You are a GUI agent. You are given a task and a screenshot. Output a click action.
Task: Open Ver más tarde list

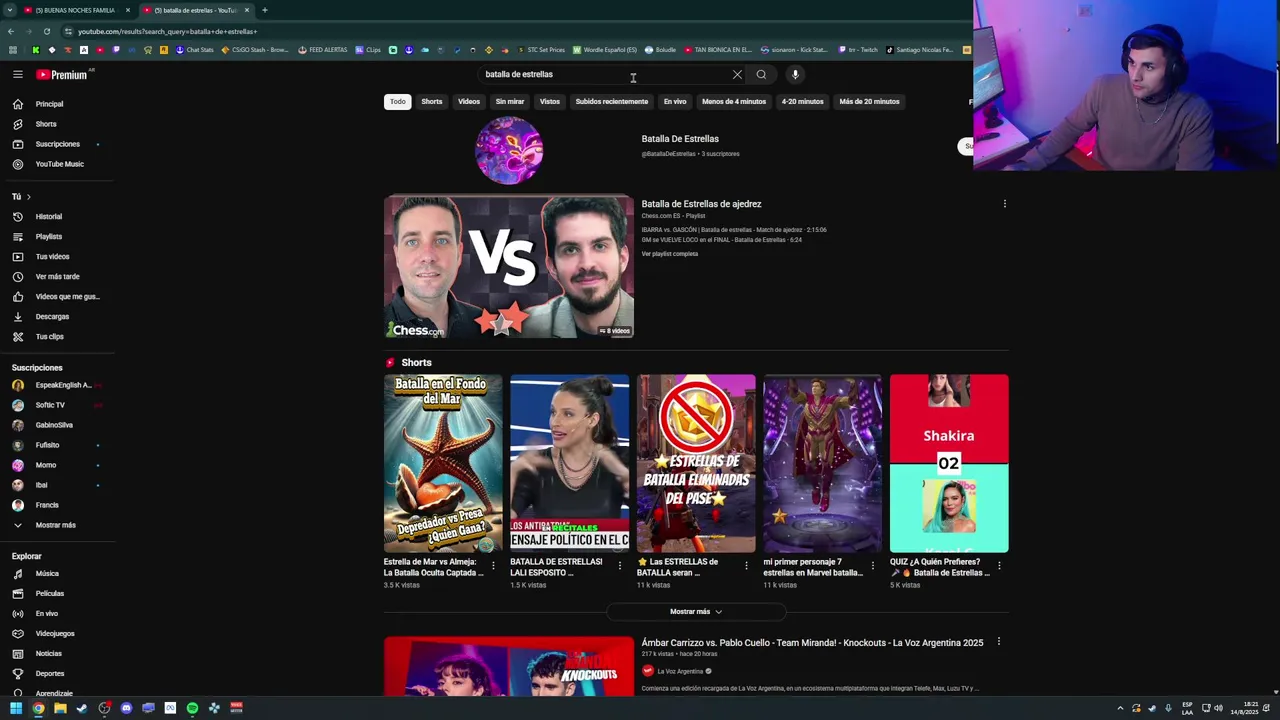click(57, 277)
